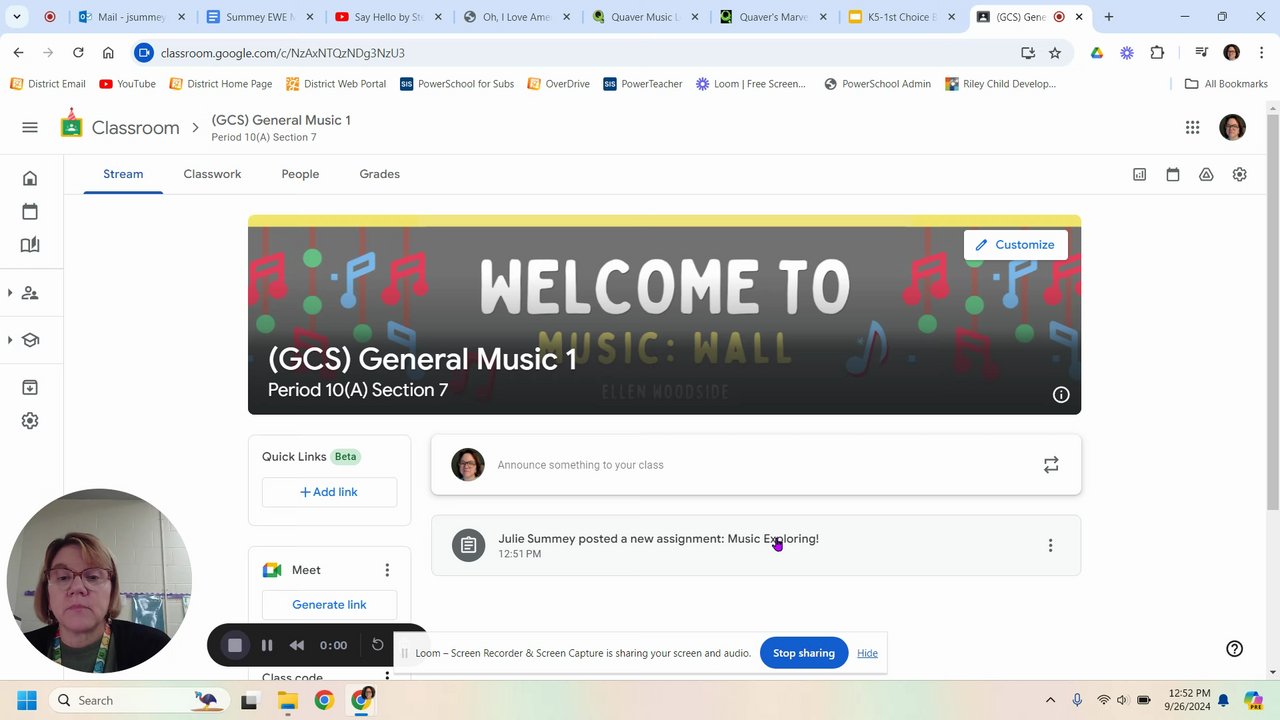Click the reuse post icon
1280x720 pixels.
(1051, 465)
